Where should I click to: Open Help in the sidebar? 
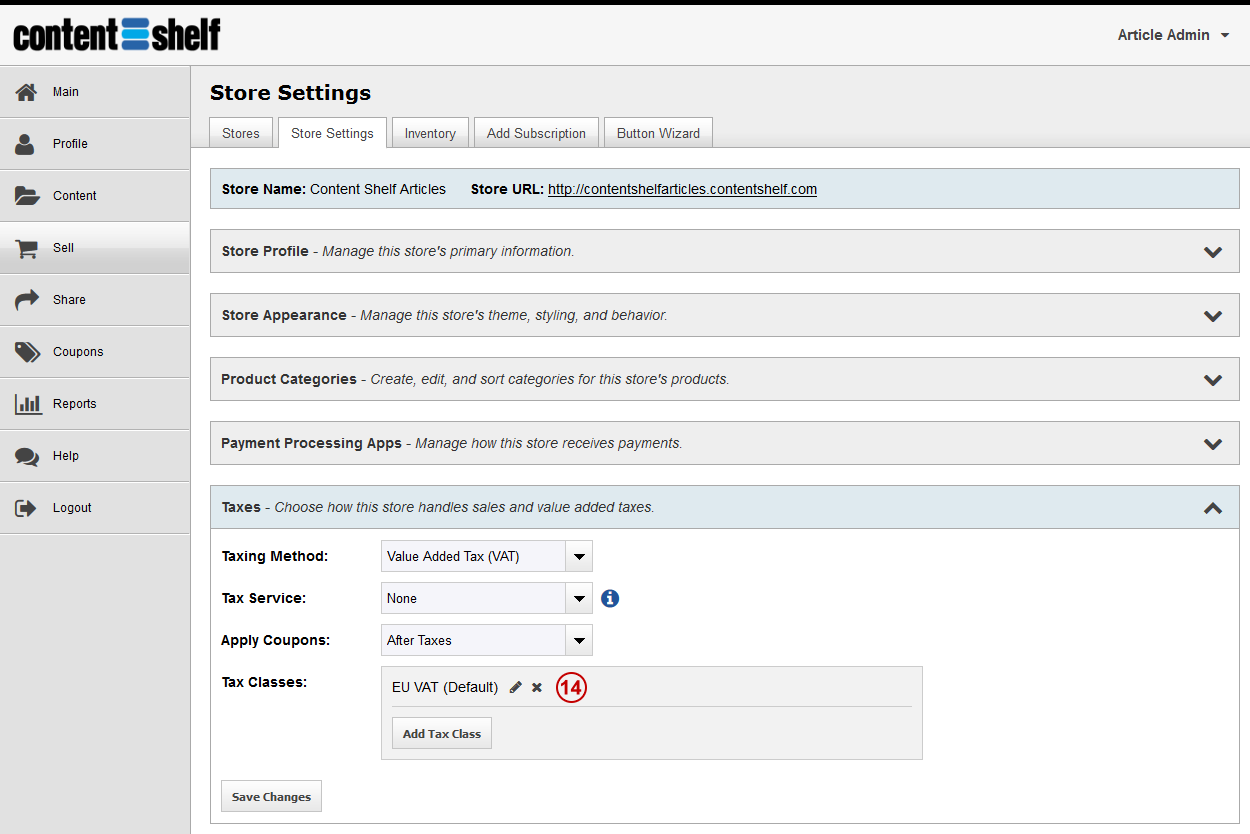(x=95, y=456)
